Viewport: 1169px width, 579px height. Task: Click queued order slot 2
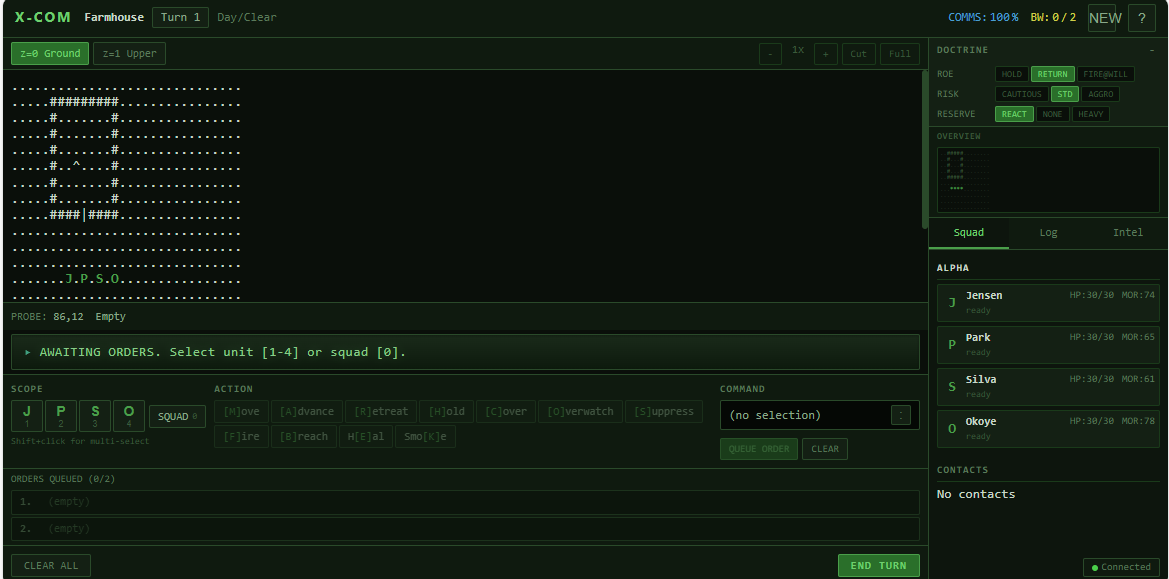point(465,528)
